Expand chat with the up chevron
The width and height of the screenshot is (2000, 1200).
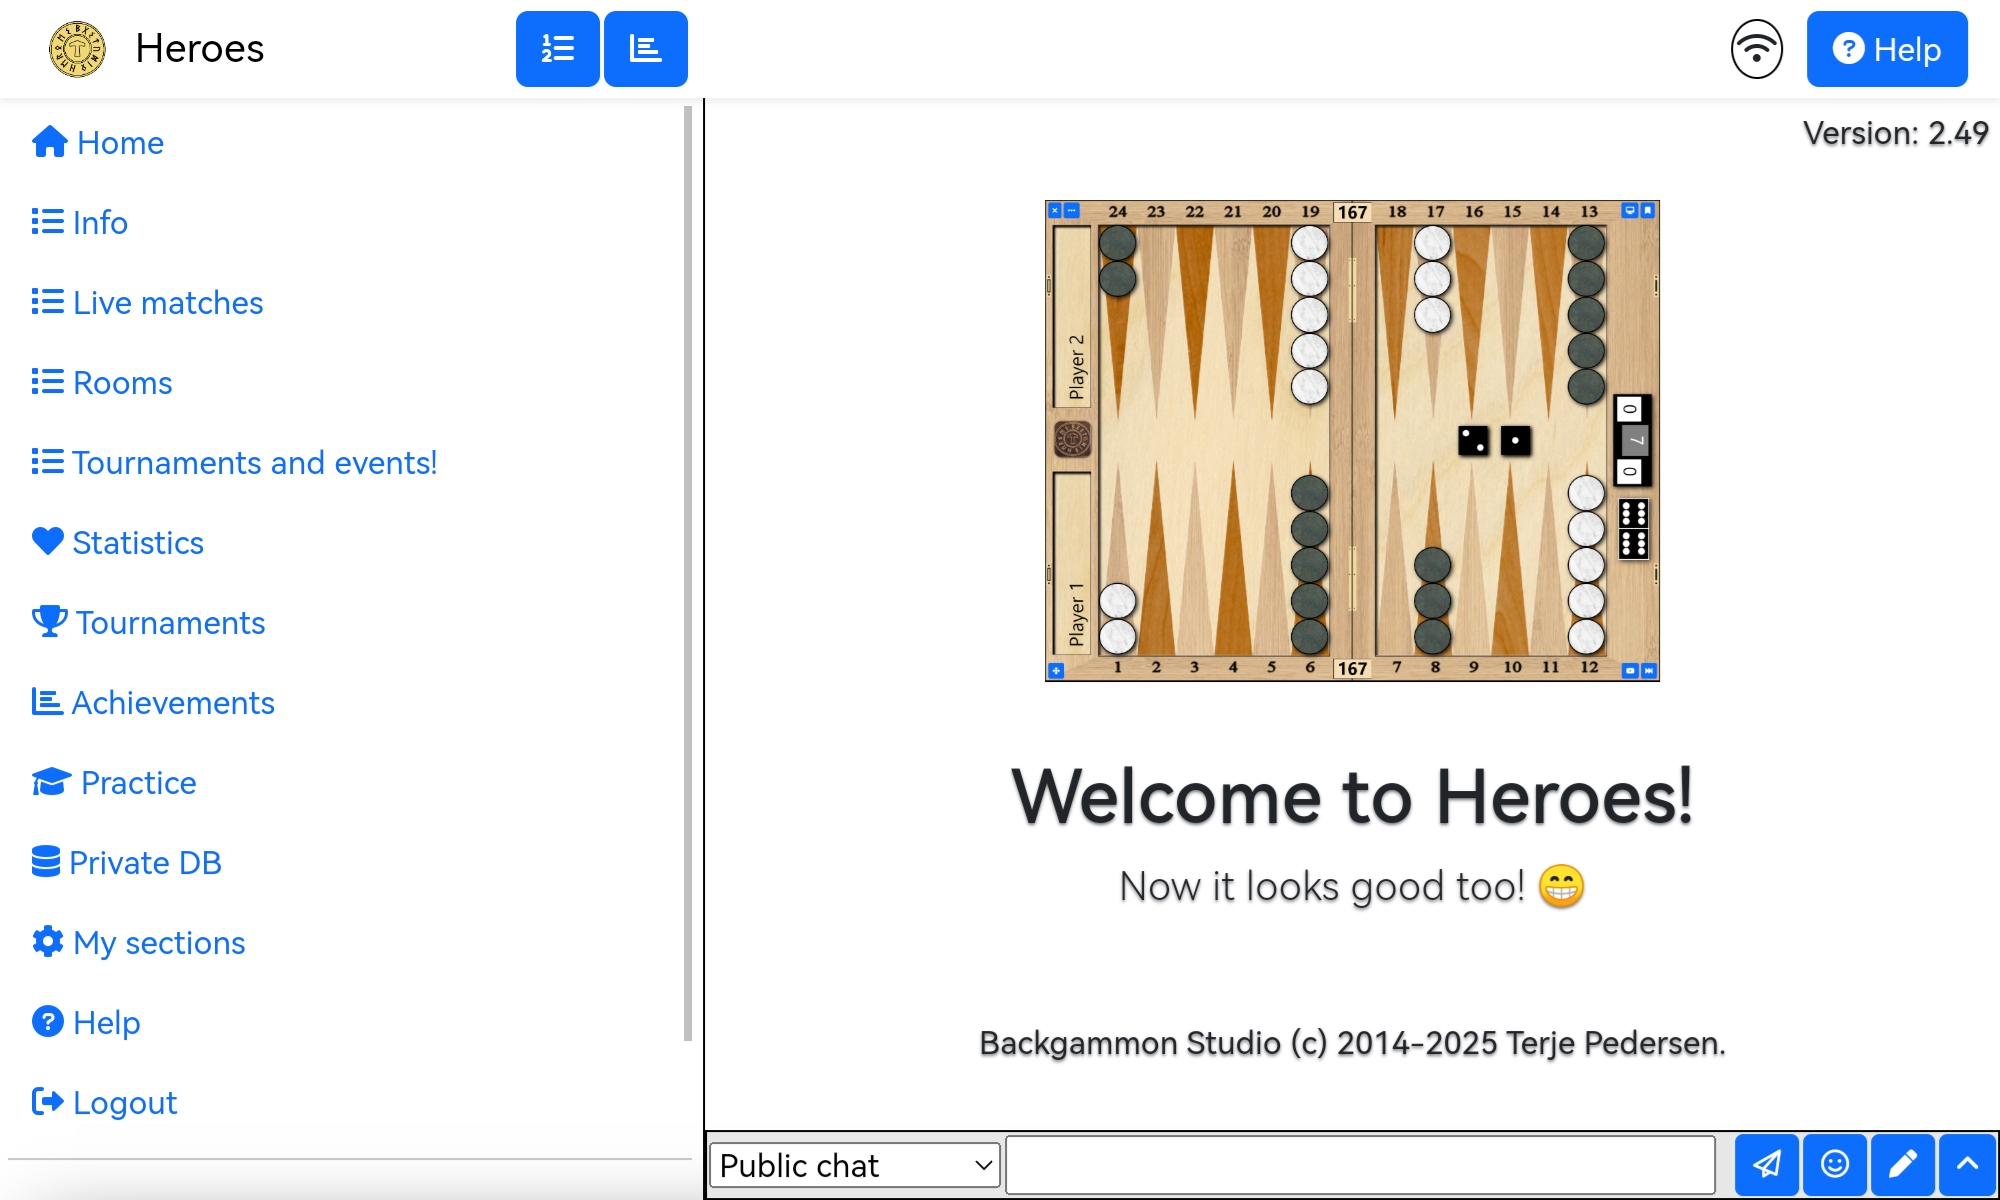[1968, 1165]
